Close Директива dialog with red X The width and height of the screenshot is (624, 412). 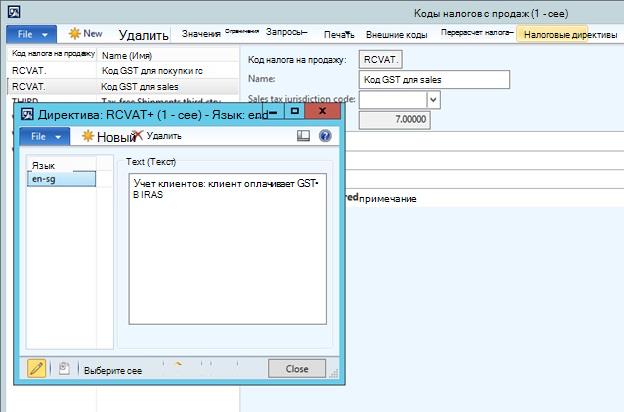click(322, 111)
